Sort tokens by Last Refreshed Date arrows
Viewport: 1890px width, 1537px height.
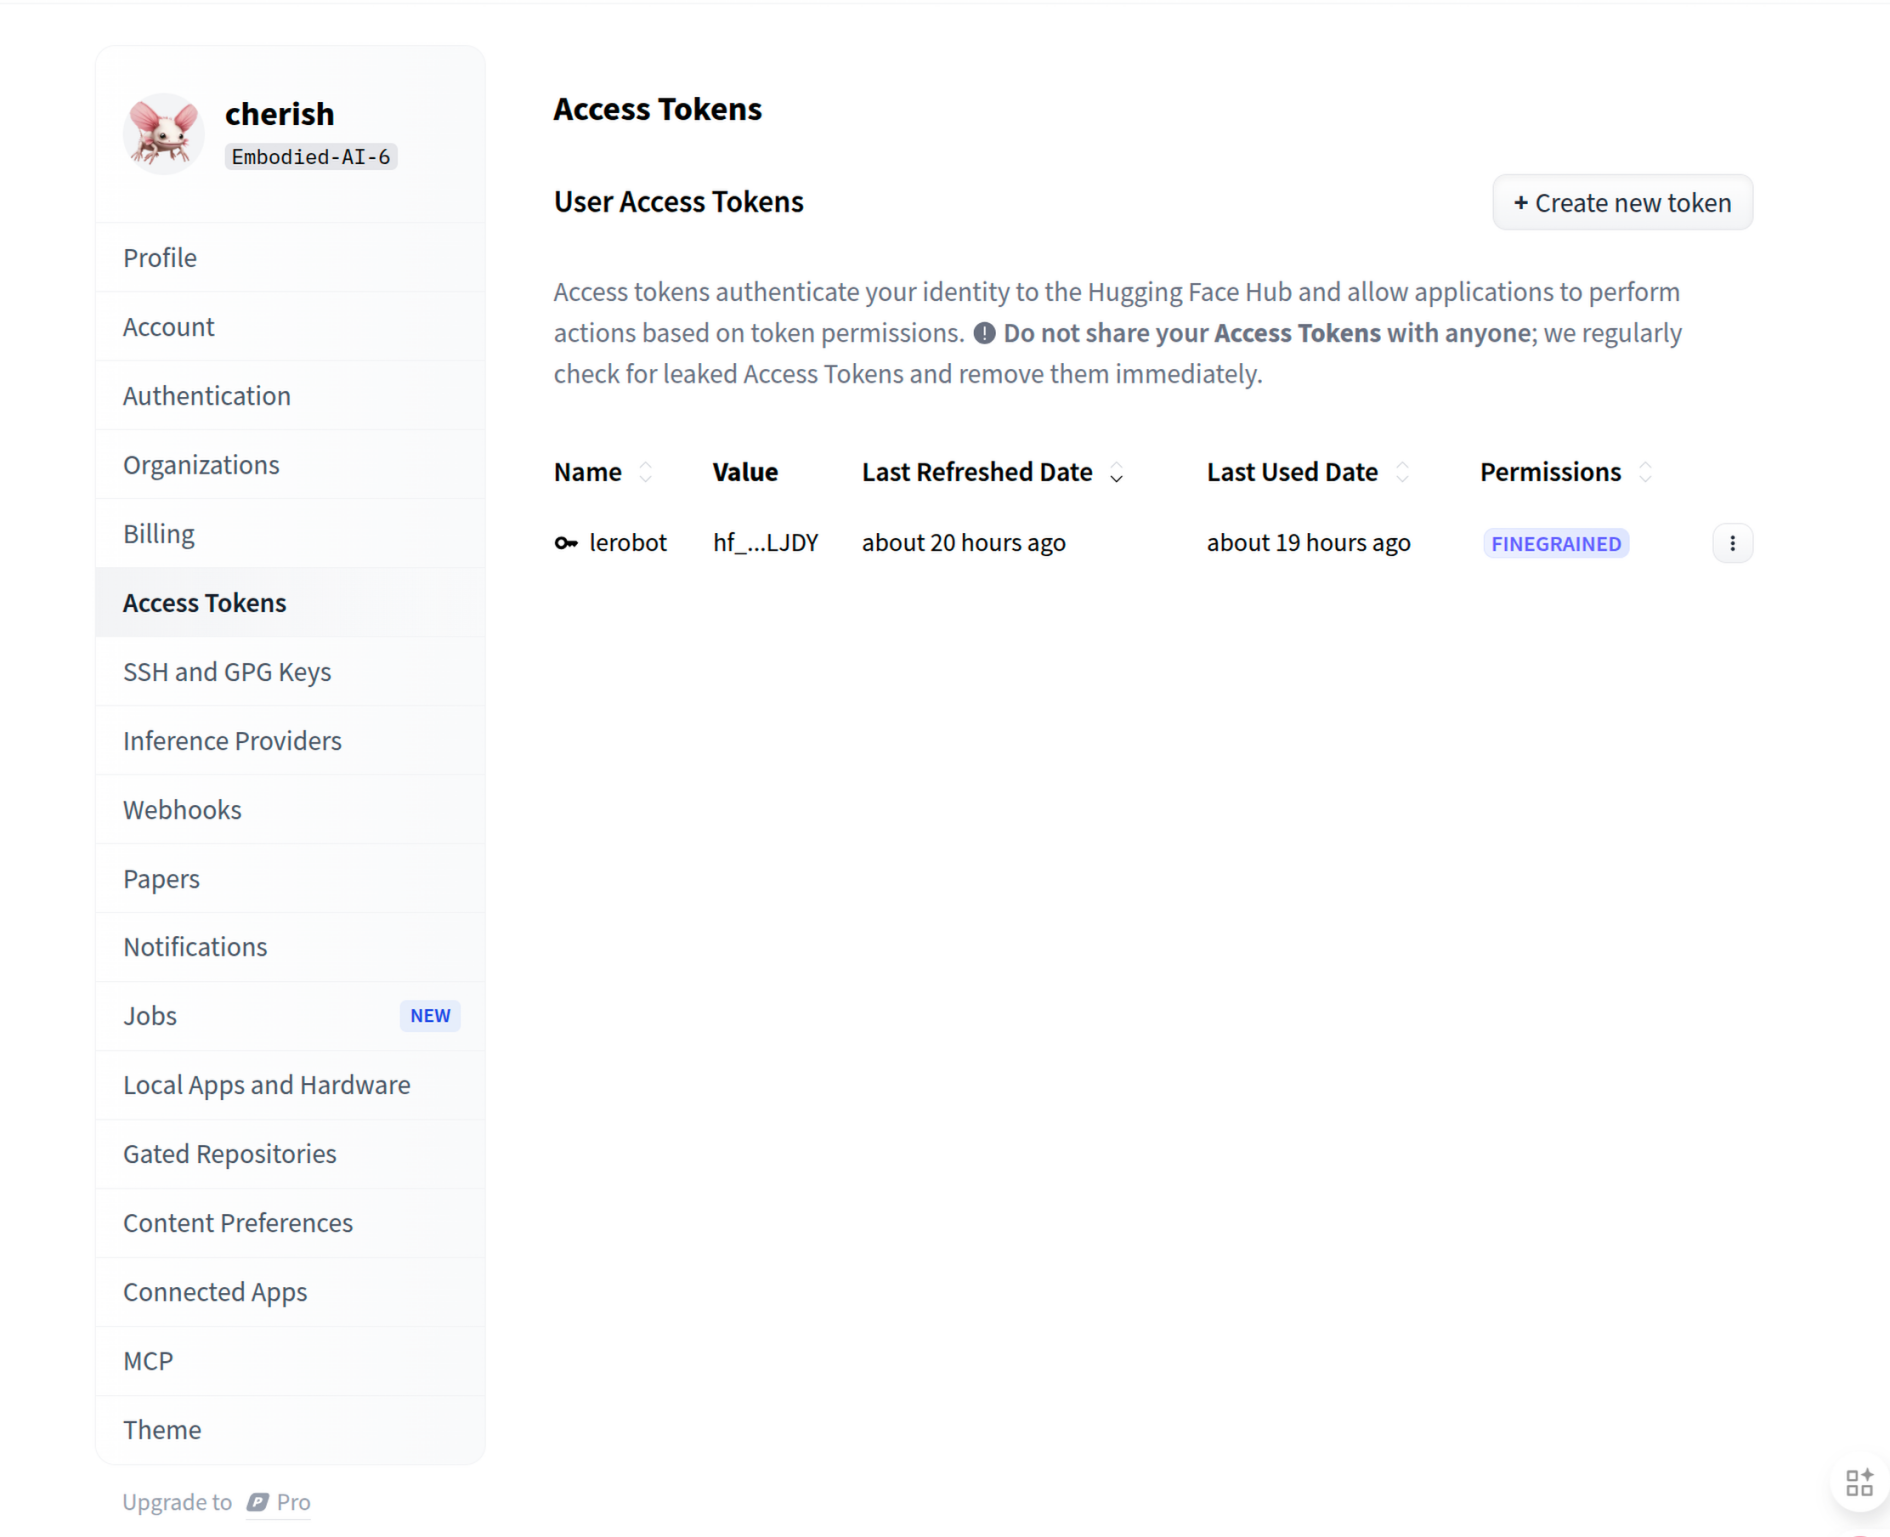[x=1117, y=472]
